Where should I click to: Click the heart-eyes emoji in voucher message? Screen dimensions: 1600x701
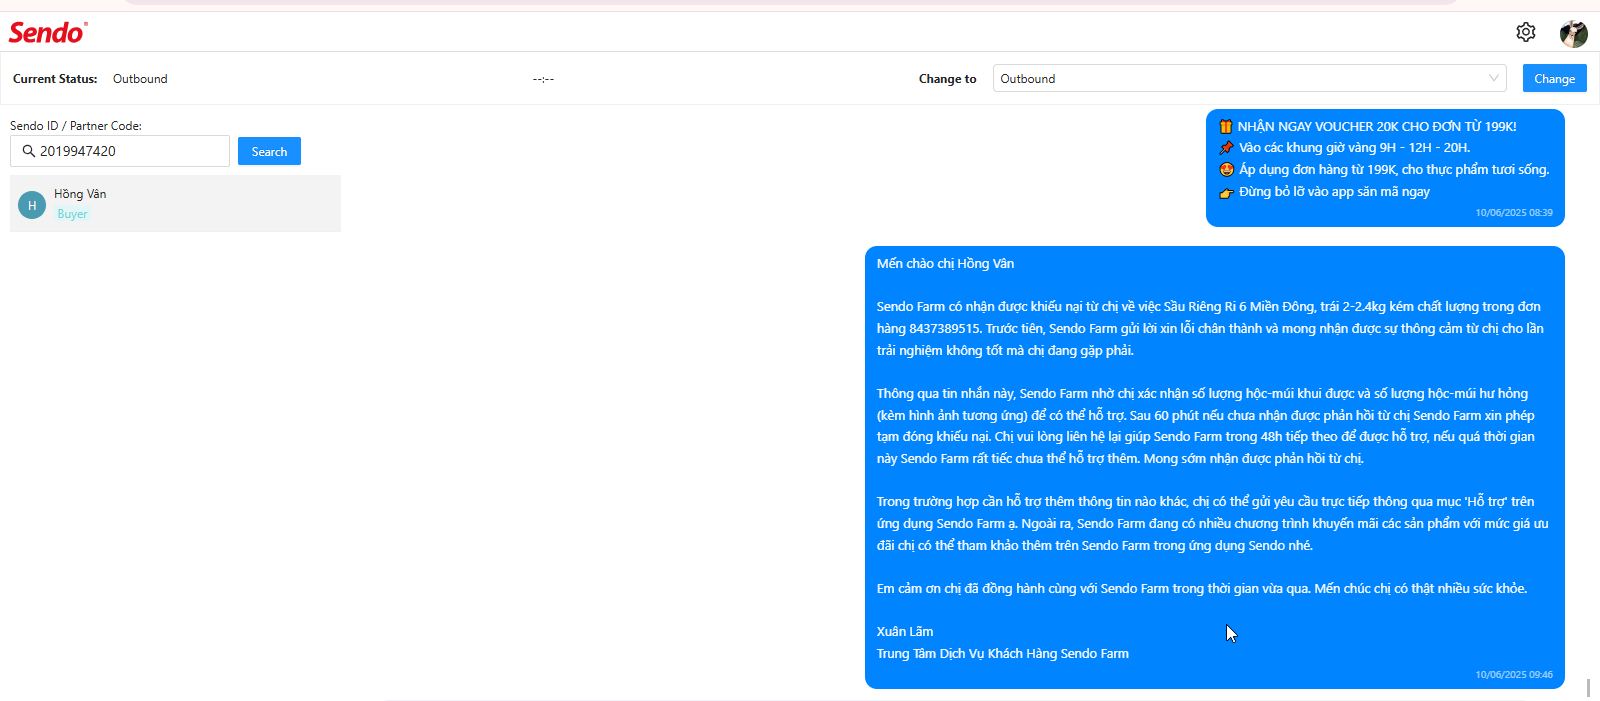[x=1226, y=169]
